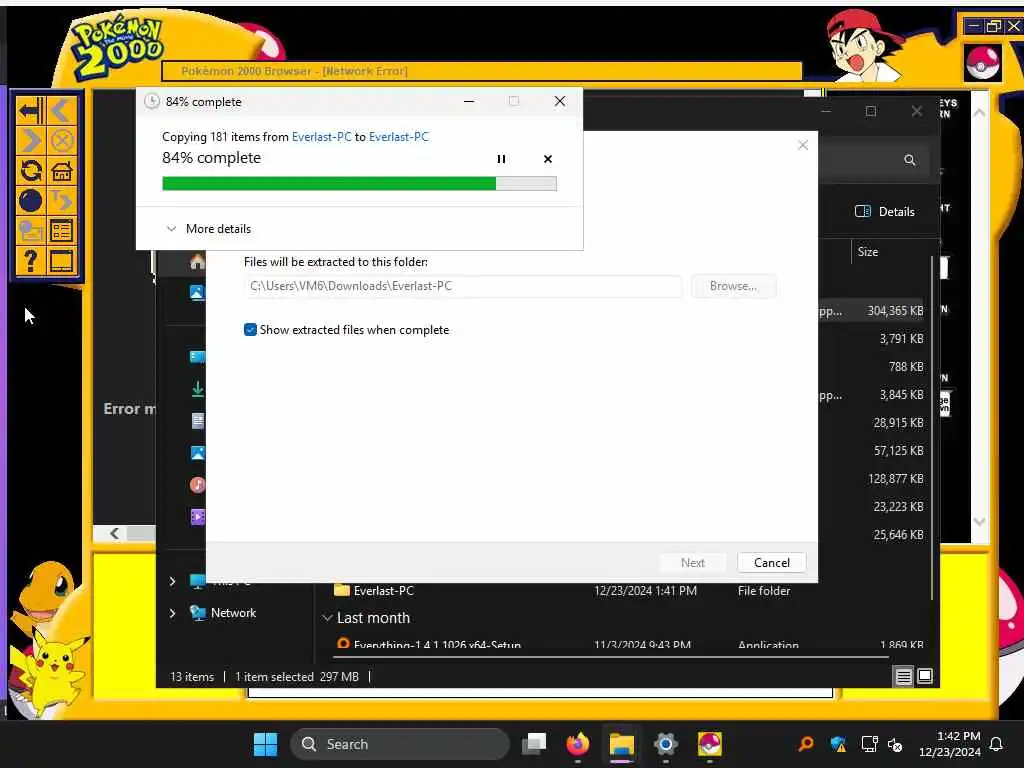Click the T-arrow icon in Pokémon toolbar
The height and width of the screenshot is (768, 1024).
pyautogui.click(x=62, y=200)
